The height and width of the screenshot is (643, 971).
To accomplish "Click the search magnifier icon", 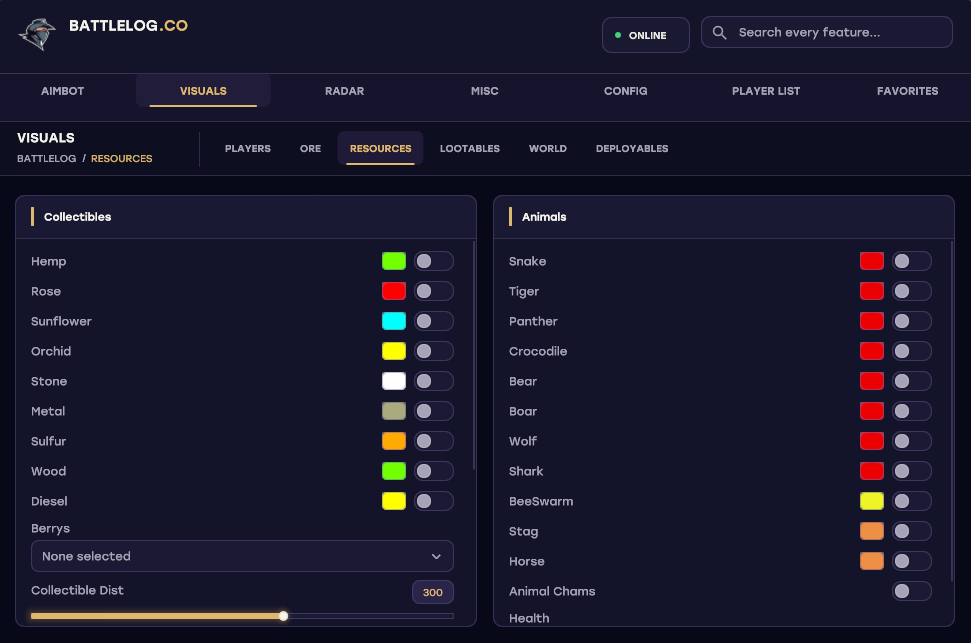I will (719, 33).
